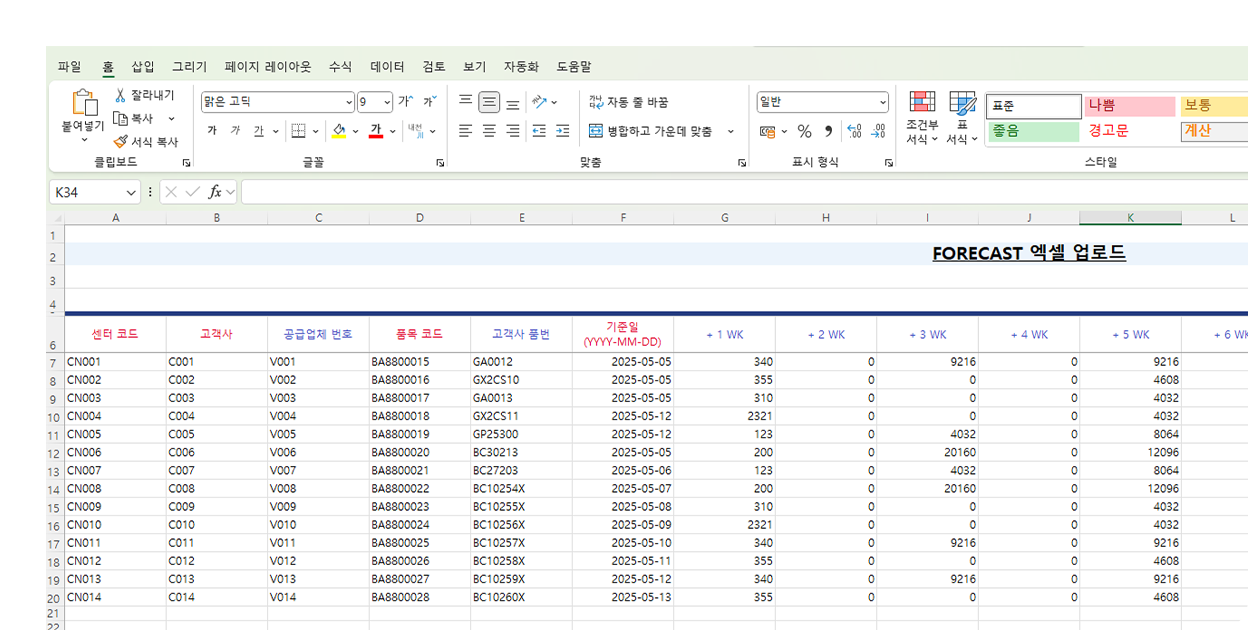Click the percent style icon
This screenshot has width=1248, height=630.
pos(804,131)
